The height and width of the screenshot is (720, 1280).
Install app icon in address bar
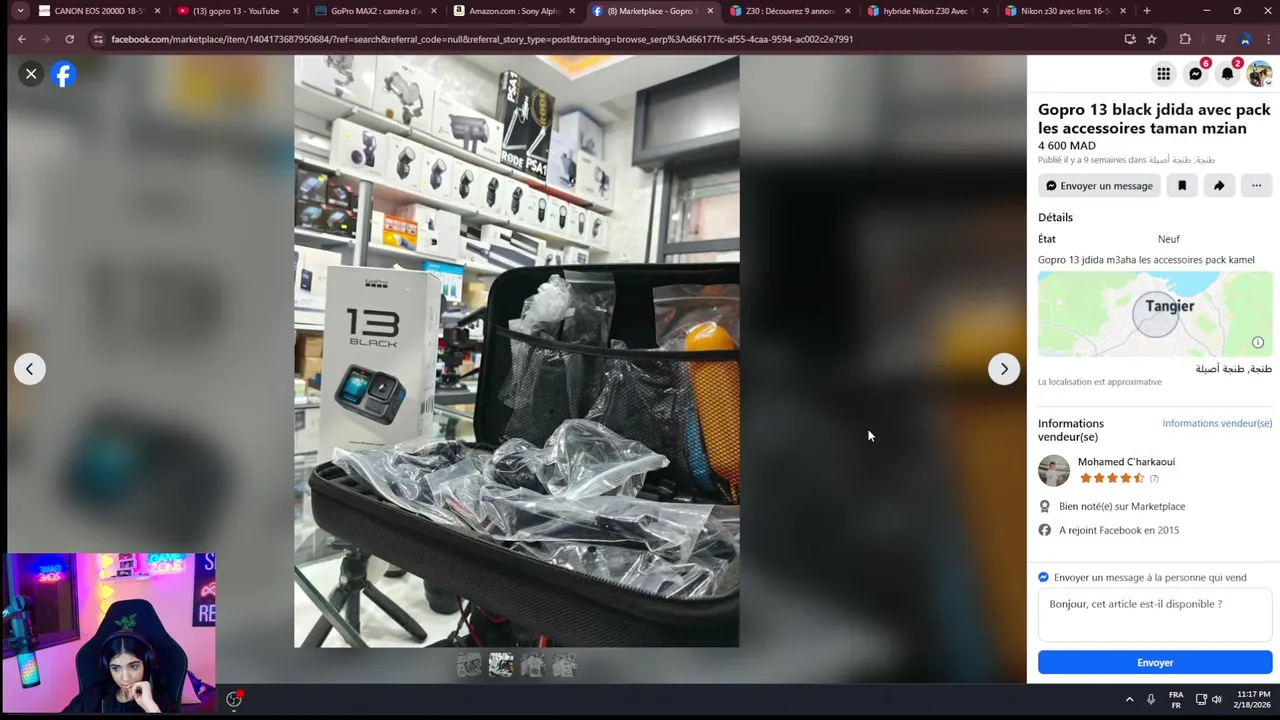tap(1130, 39)
